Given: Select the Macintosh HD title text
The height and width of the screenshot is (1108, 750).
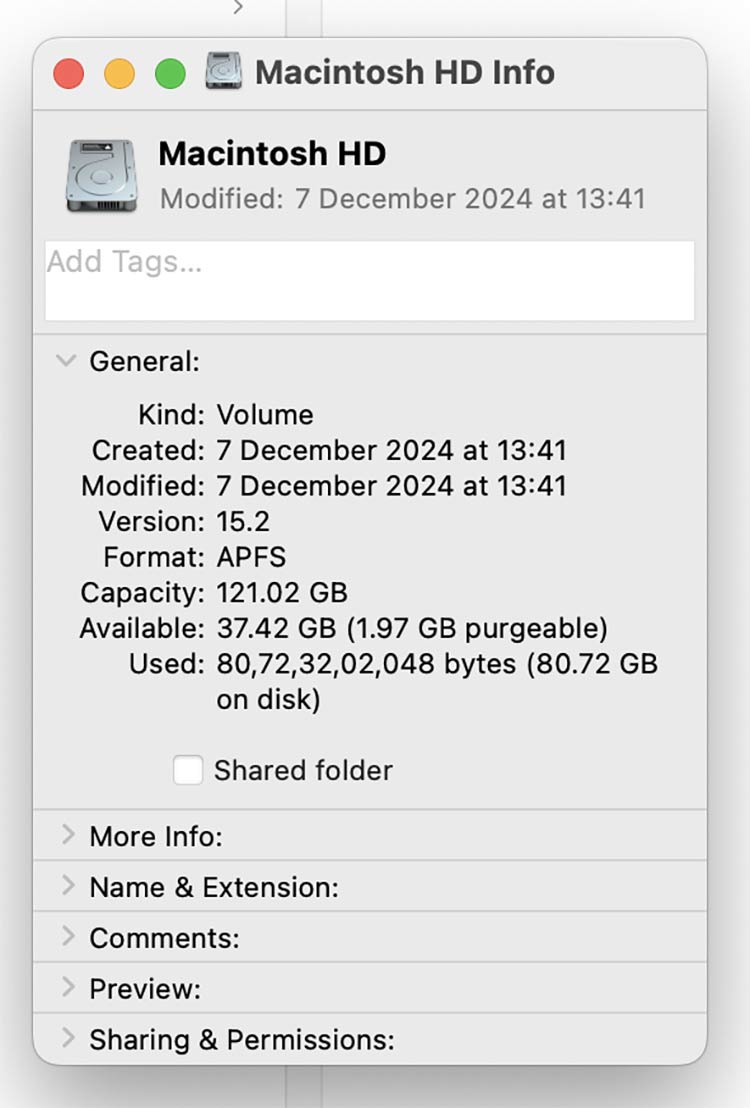Looking at the screenshot, I should (x=273, y=153).
